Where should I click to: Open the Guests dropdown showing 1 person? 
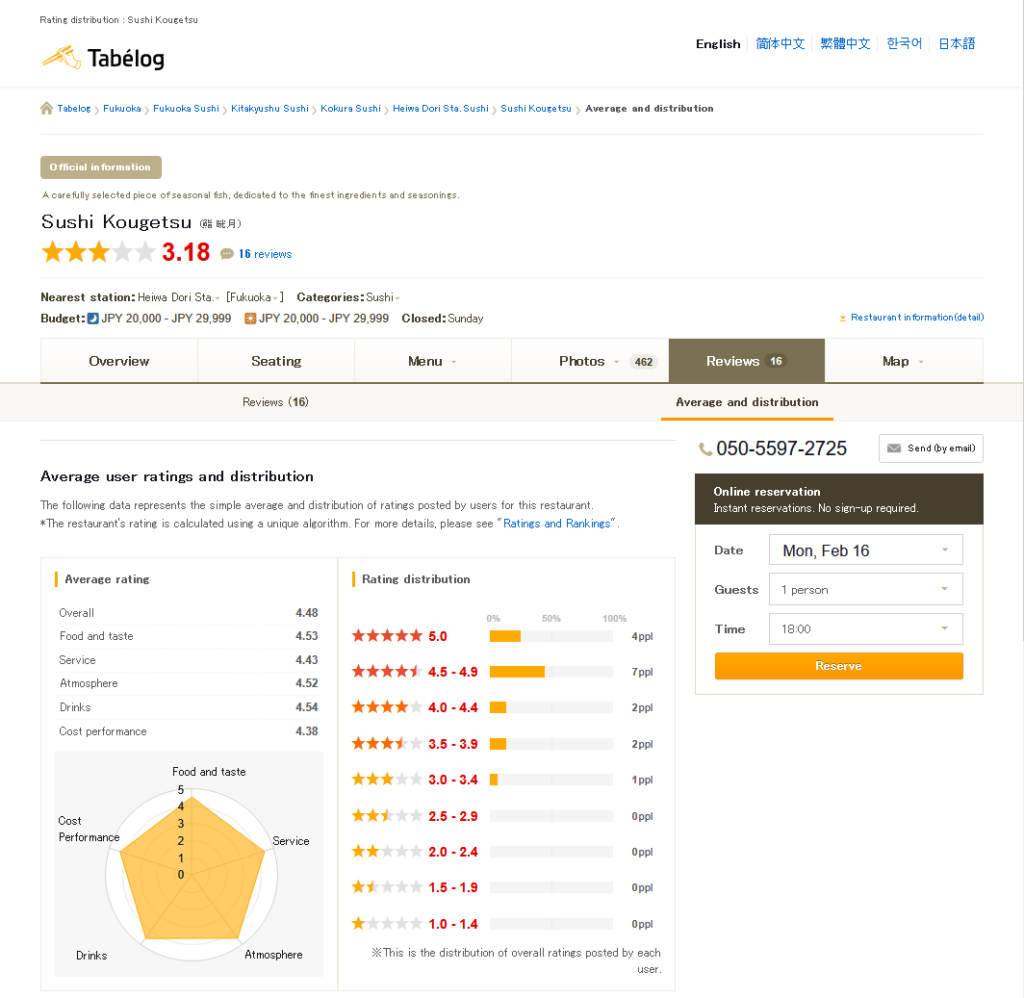tap(865, 590)
